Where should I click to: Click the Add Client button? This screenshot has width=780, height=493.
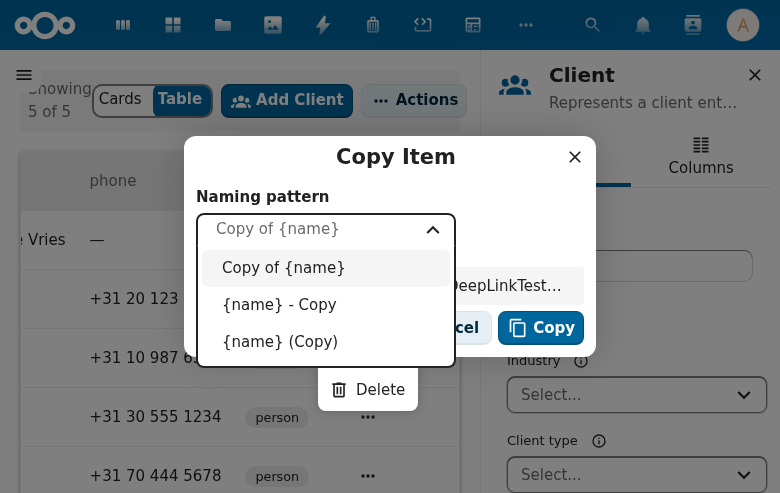coord(287,100)
